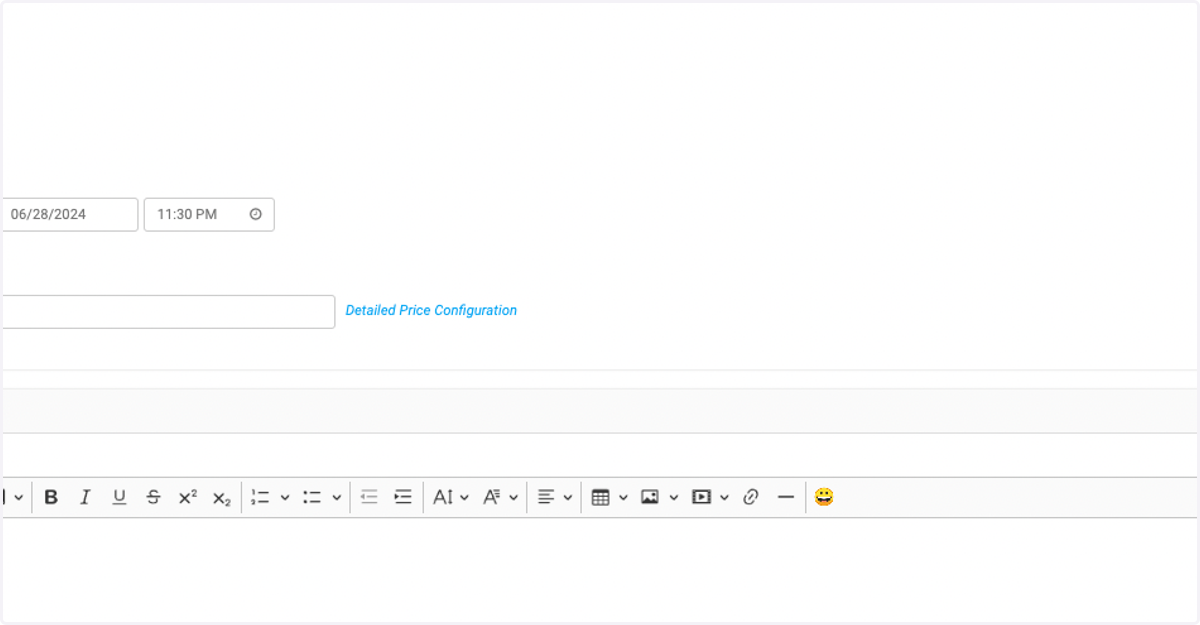The width and height of the screenshot is (1200, 625).
Task: Toggle bold formatting in the editor toolbar
Action: coord(51,497)
